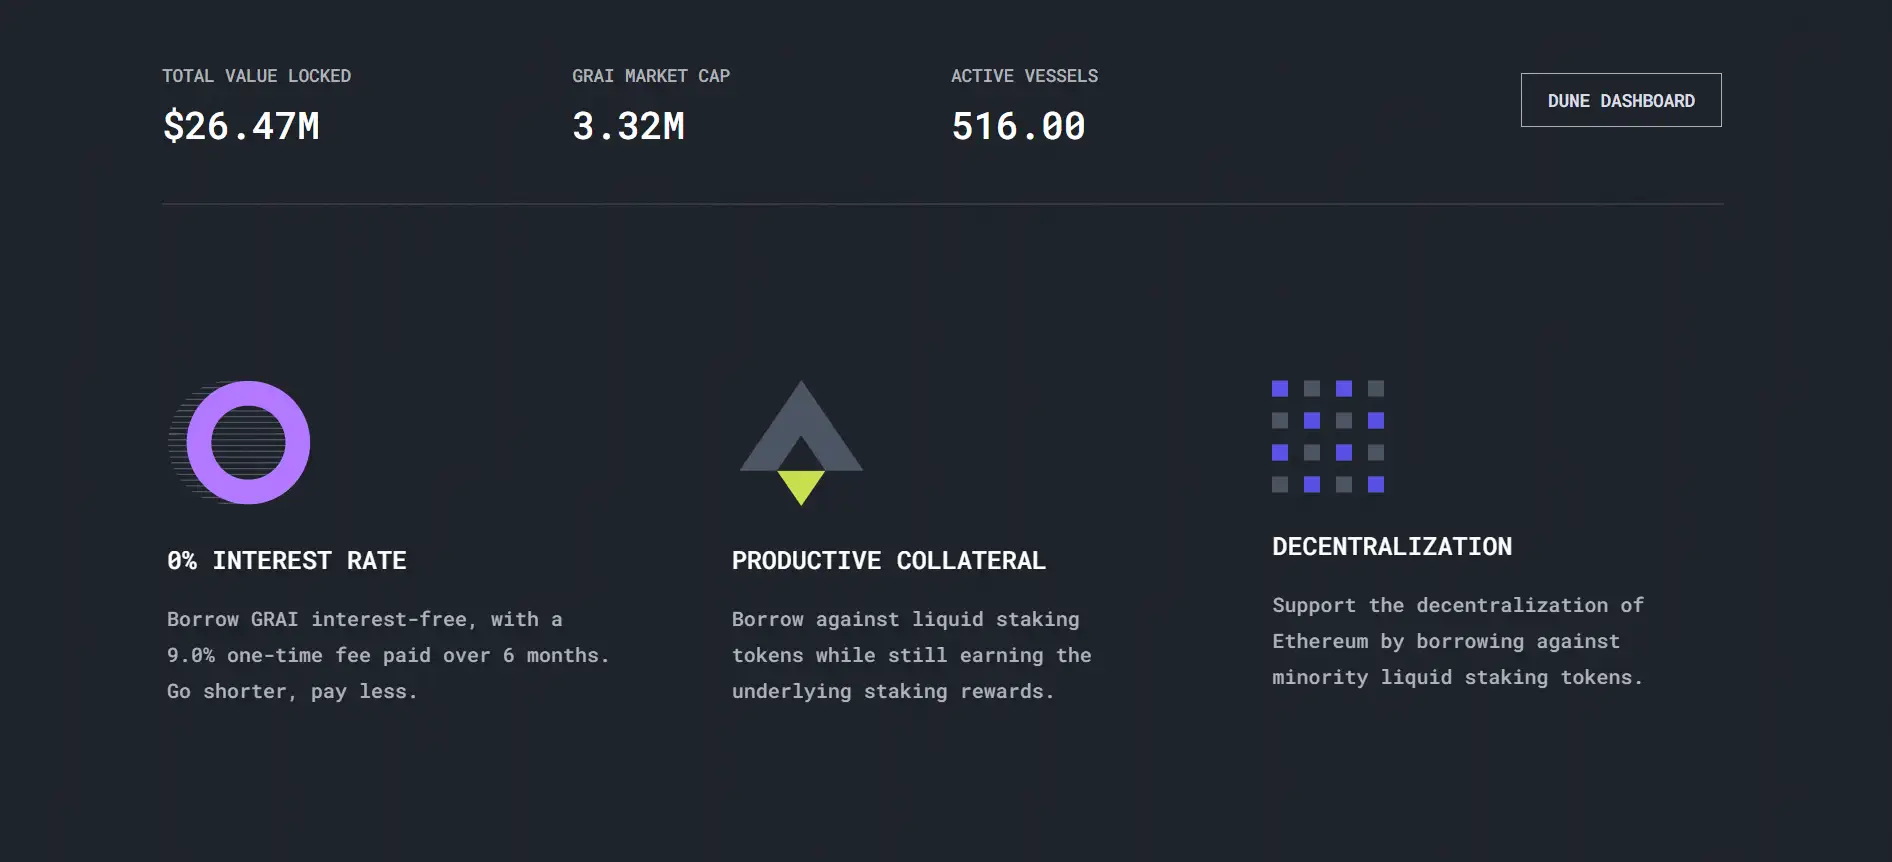Click the 0% Interest Rate heading

287,561
